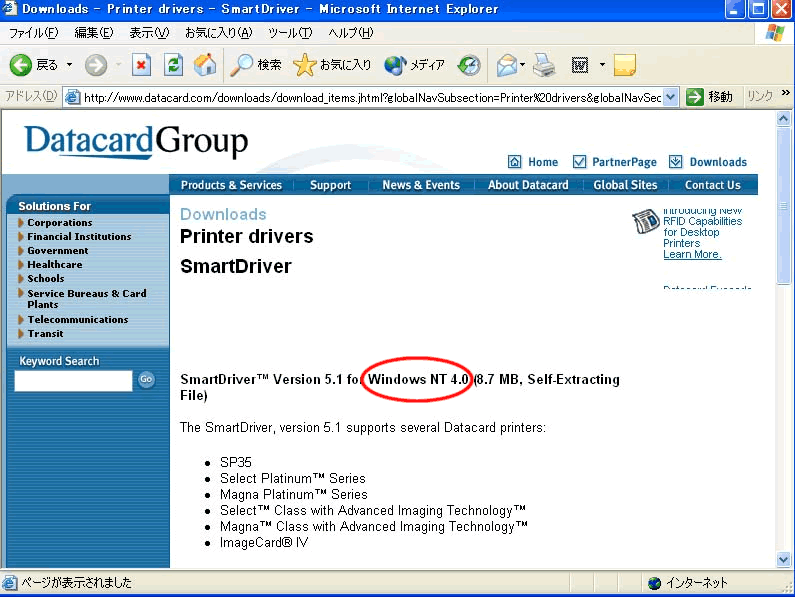Select Telecommunications in the sidebar

click(x=78, y=320)
